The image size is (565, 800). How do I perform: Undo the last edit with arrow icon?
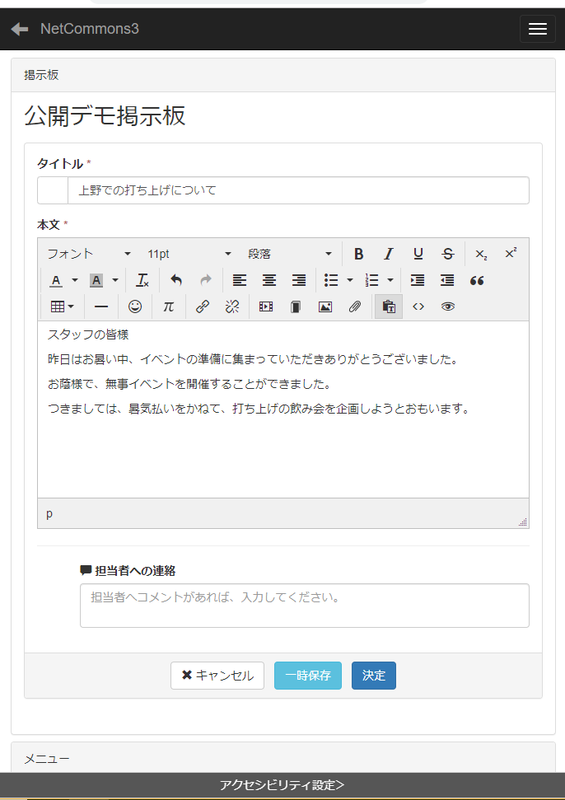click(176, 280)
